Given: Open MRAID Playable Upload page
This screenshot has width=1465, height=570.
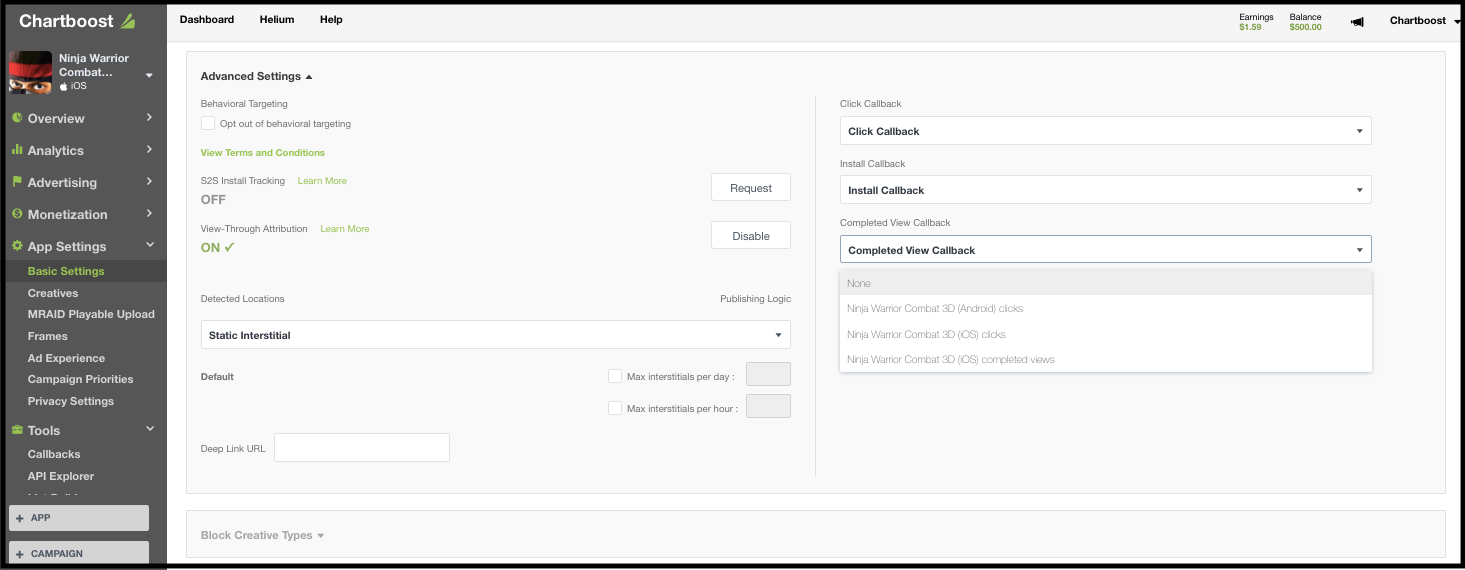Looking at the screenshot, I should (x=91, y=314).
